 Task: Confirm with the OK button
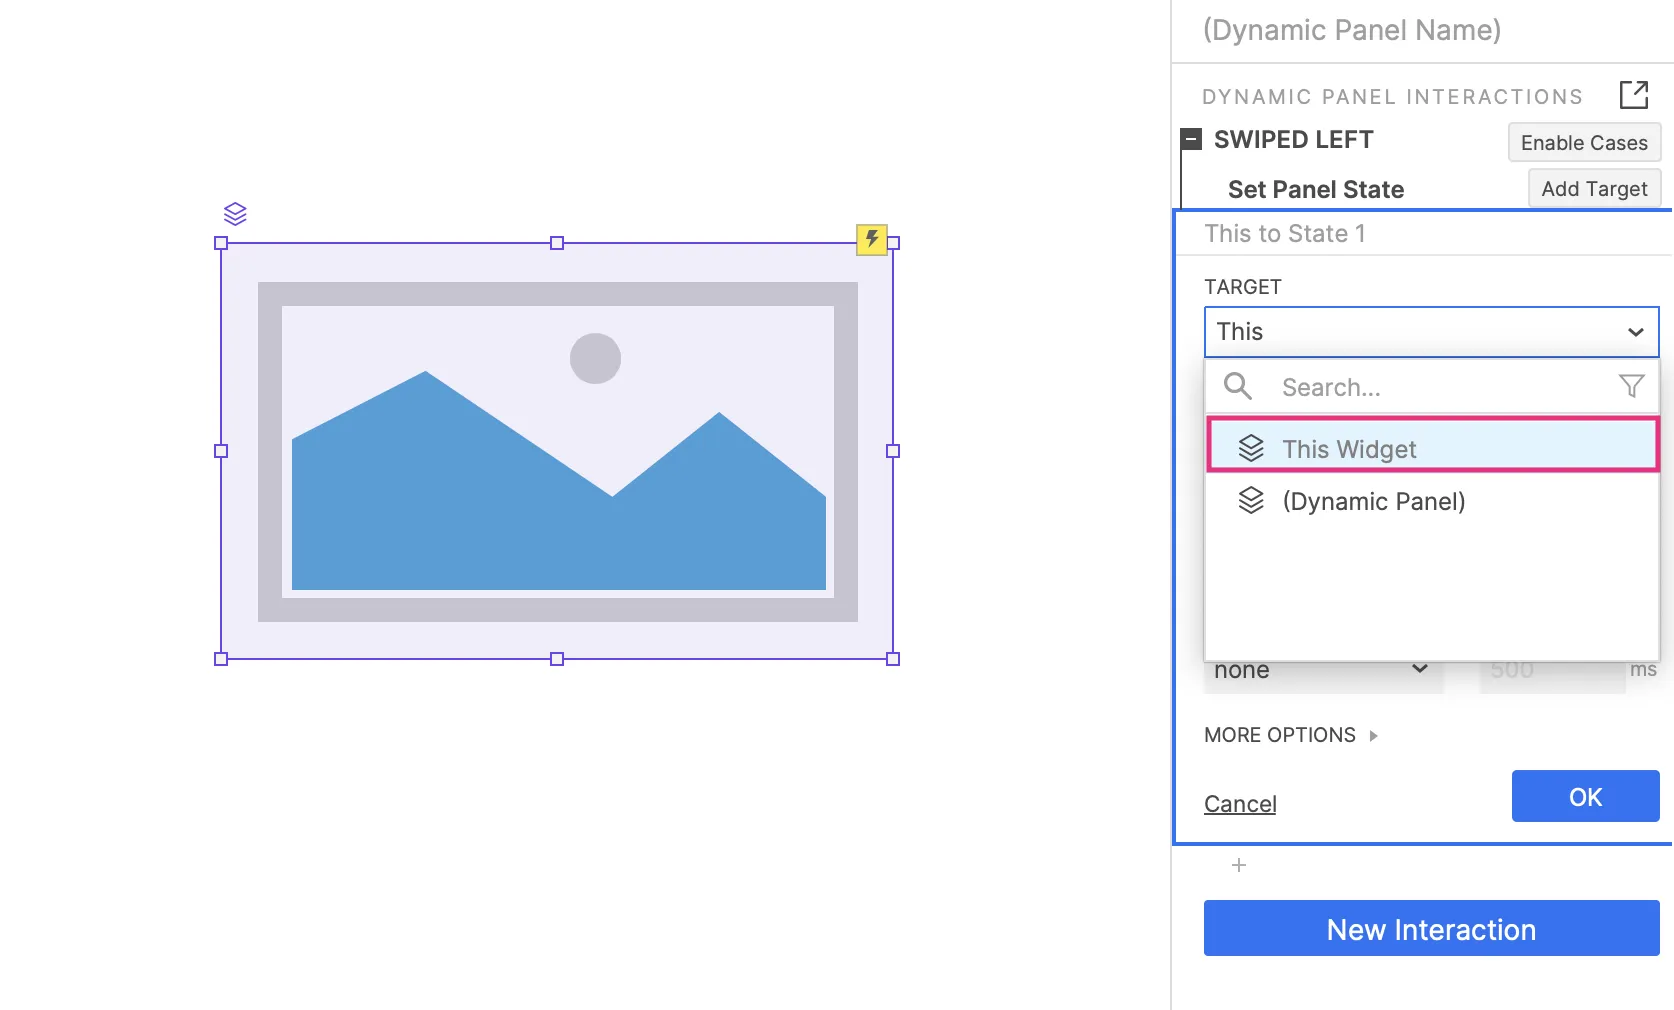(1585, 797)
